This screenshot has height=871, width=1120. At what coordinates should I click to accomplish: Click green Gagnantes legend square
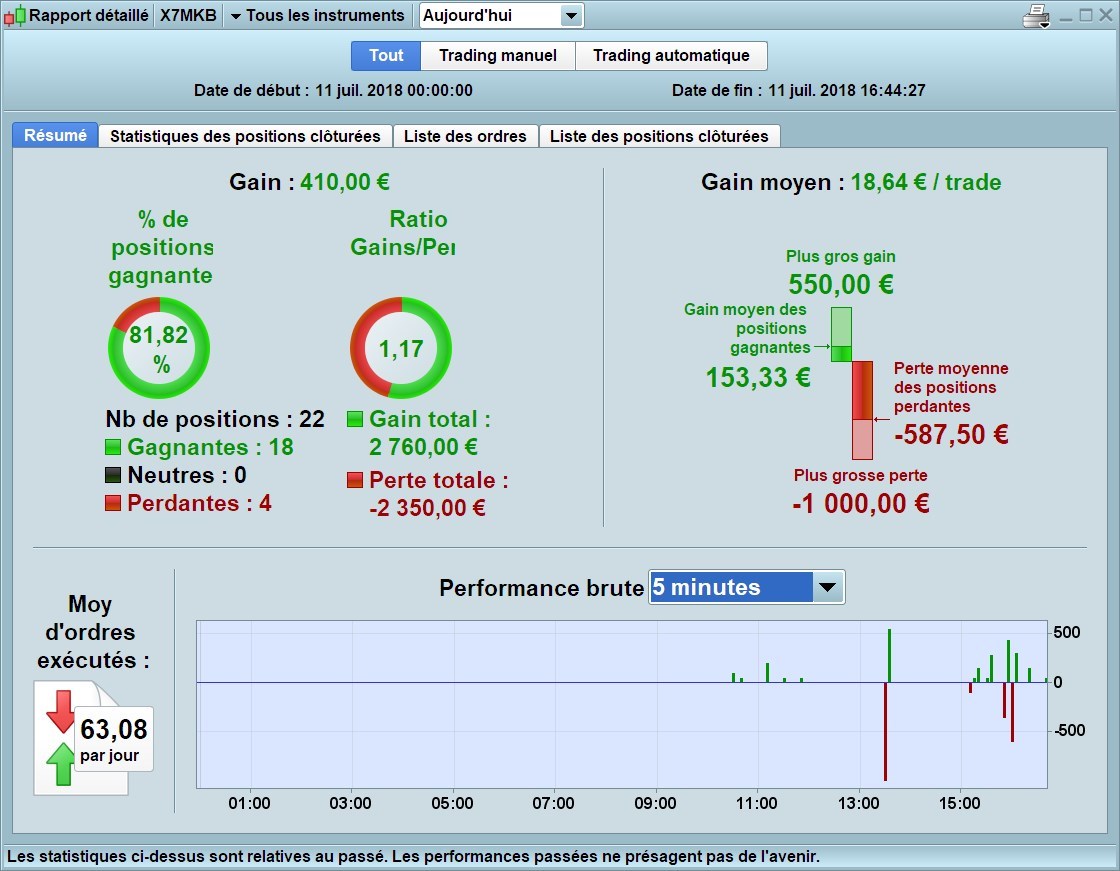coord(113,447)
